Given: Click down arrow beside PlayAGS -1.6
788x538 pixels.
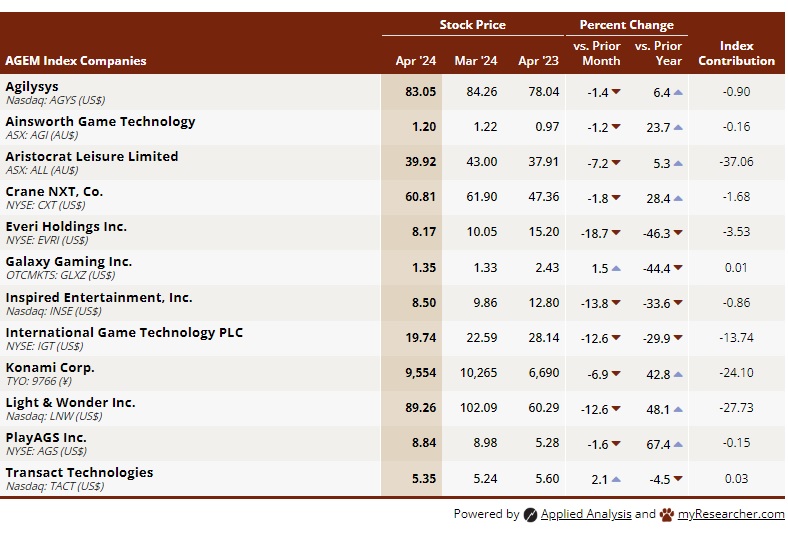Looking at the screenshot, I should [x=616, y=444].
